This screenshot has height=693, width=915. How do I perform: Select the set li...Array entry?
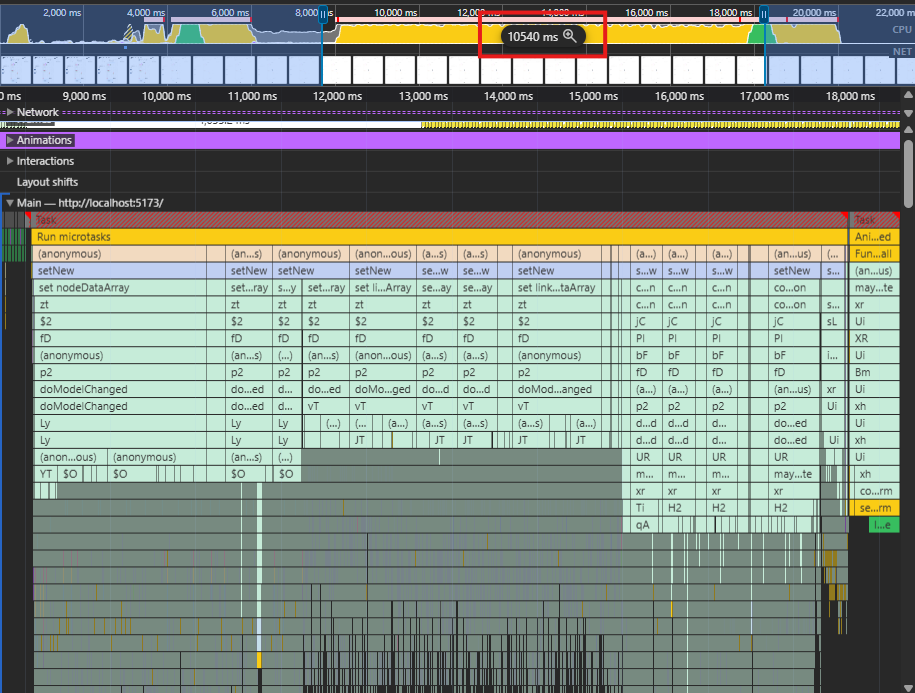click(x=382, y=288)
